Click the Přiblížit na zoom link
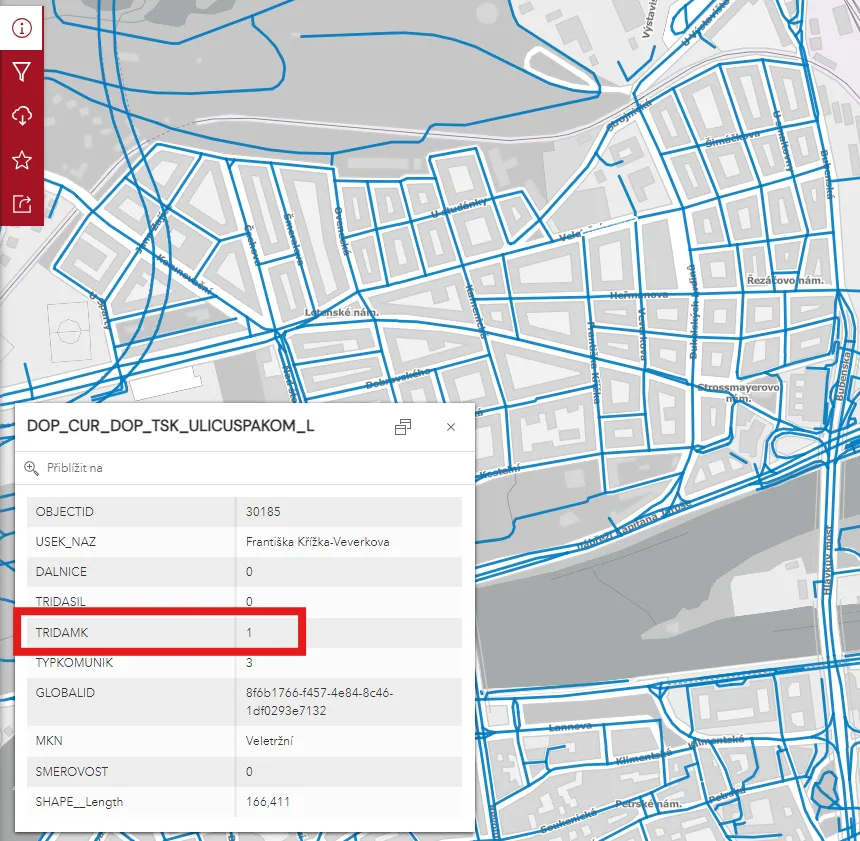860x841 pixels. click(x=74, y=468)
